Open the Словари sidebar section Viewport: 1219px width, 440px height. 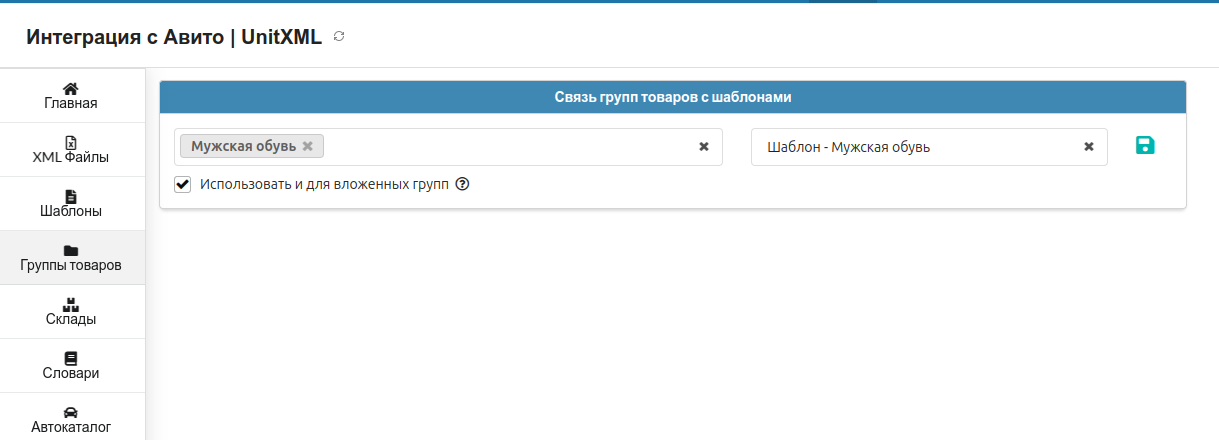pyautogui.click(x=72, y=365)
